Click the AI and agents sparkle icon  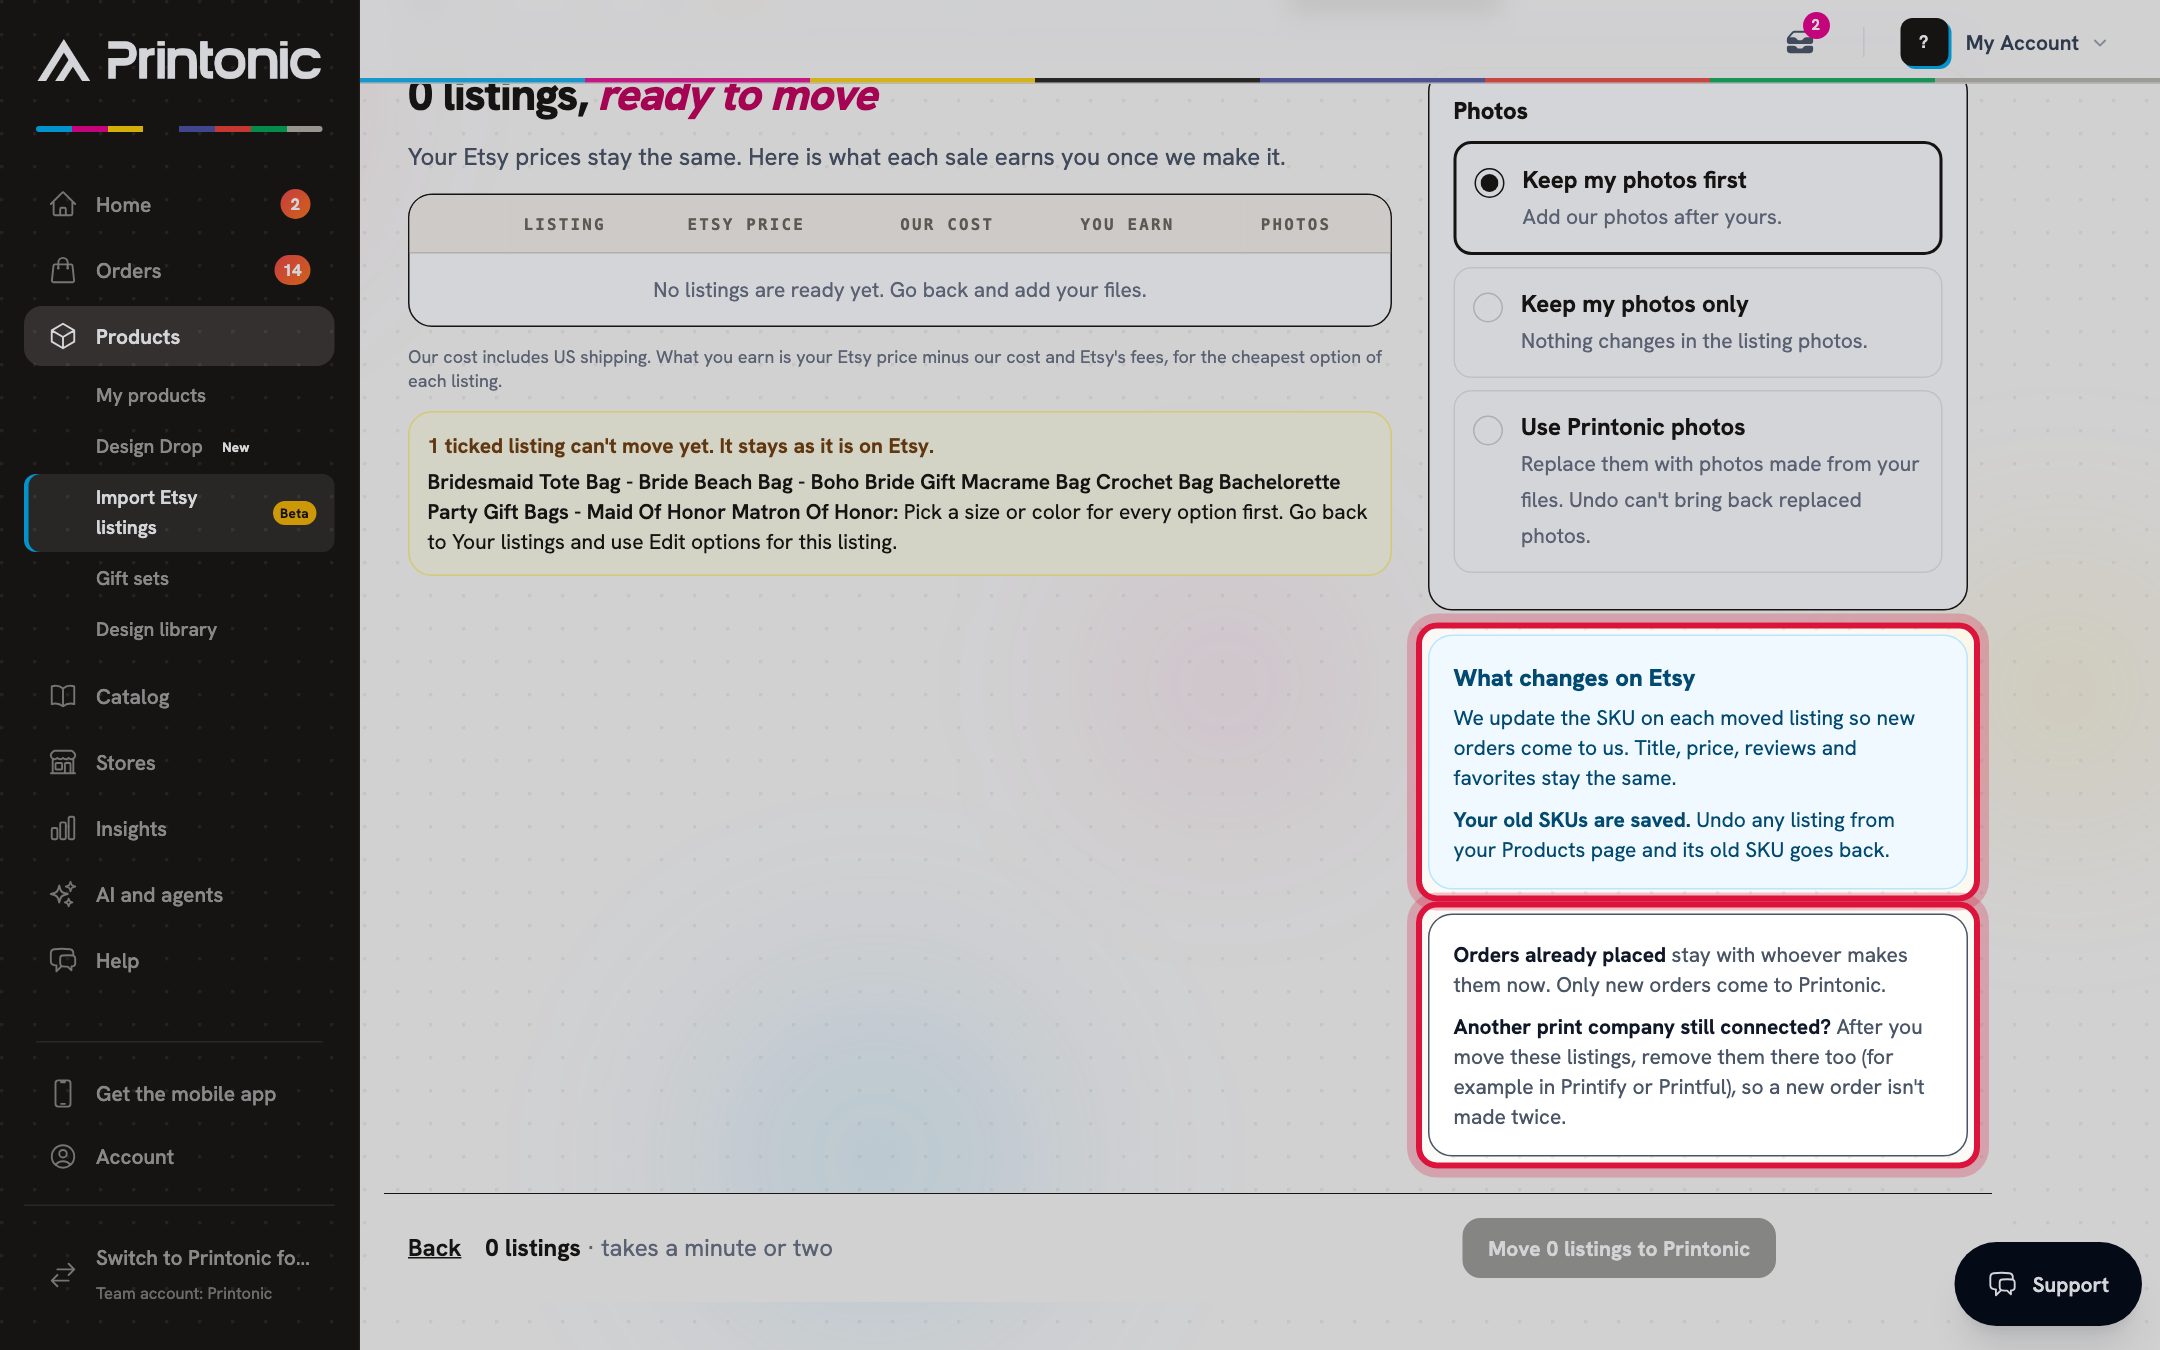click(x=63, y=894)
